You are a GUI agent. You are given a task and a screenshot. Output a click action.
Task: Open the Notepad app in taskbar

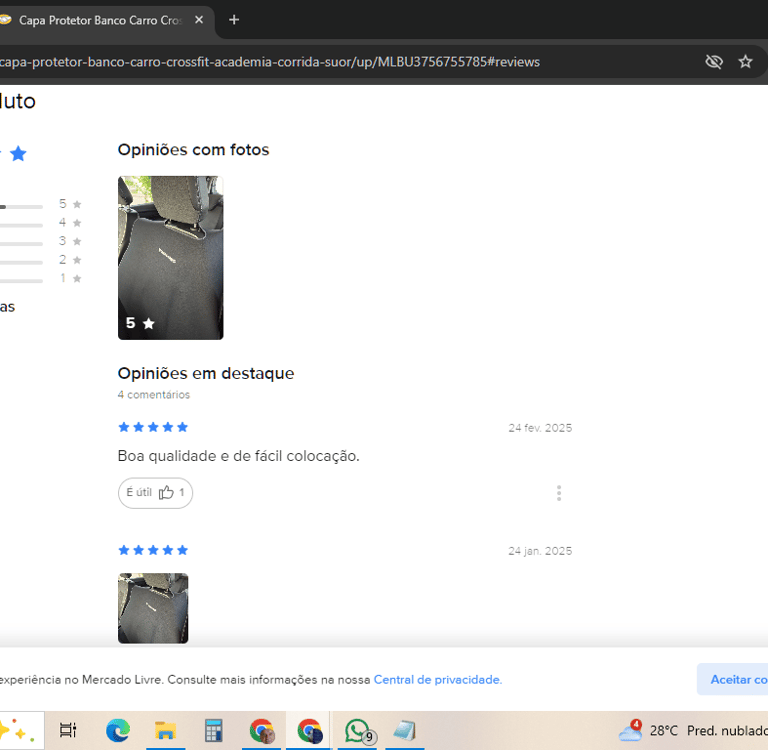pyautogui.click(x=405, y=730)
